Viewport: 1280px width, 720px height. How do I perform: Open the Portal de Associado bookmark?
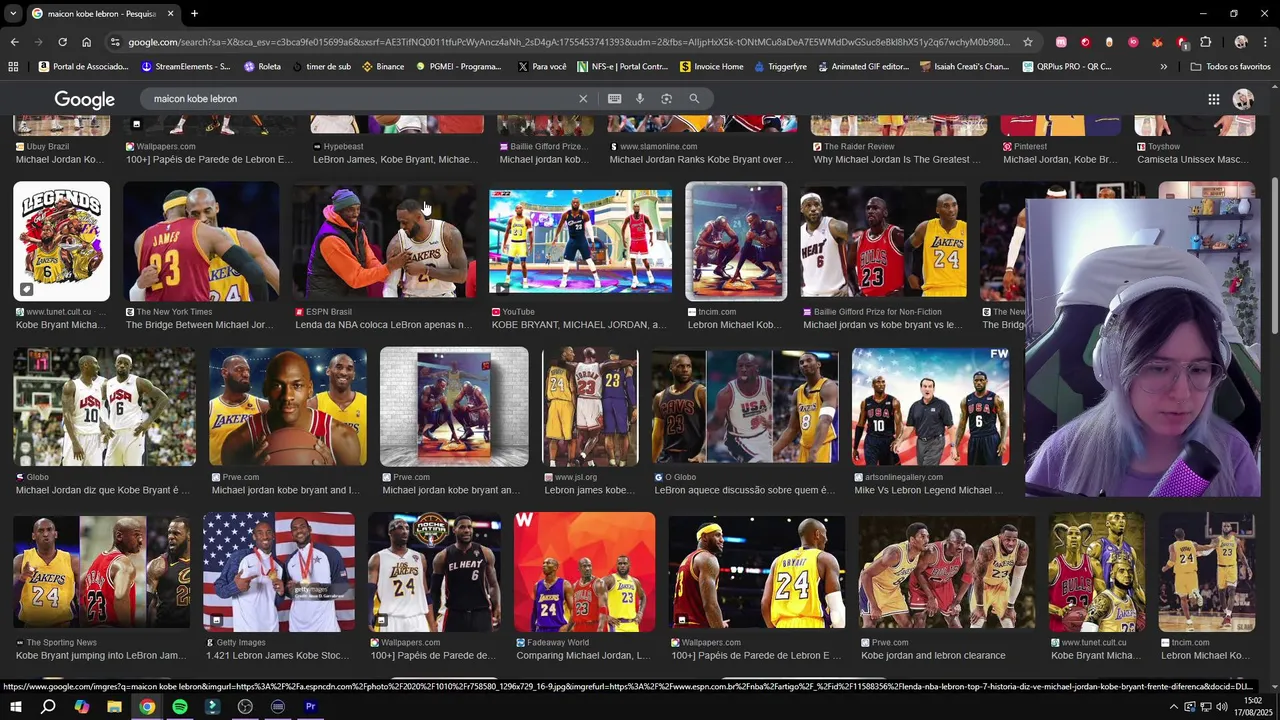(83, 67)
